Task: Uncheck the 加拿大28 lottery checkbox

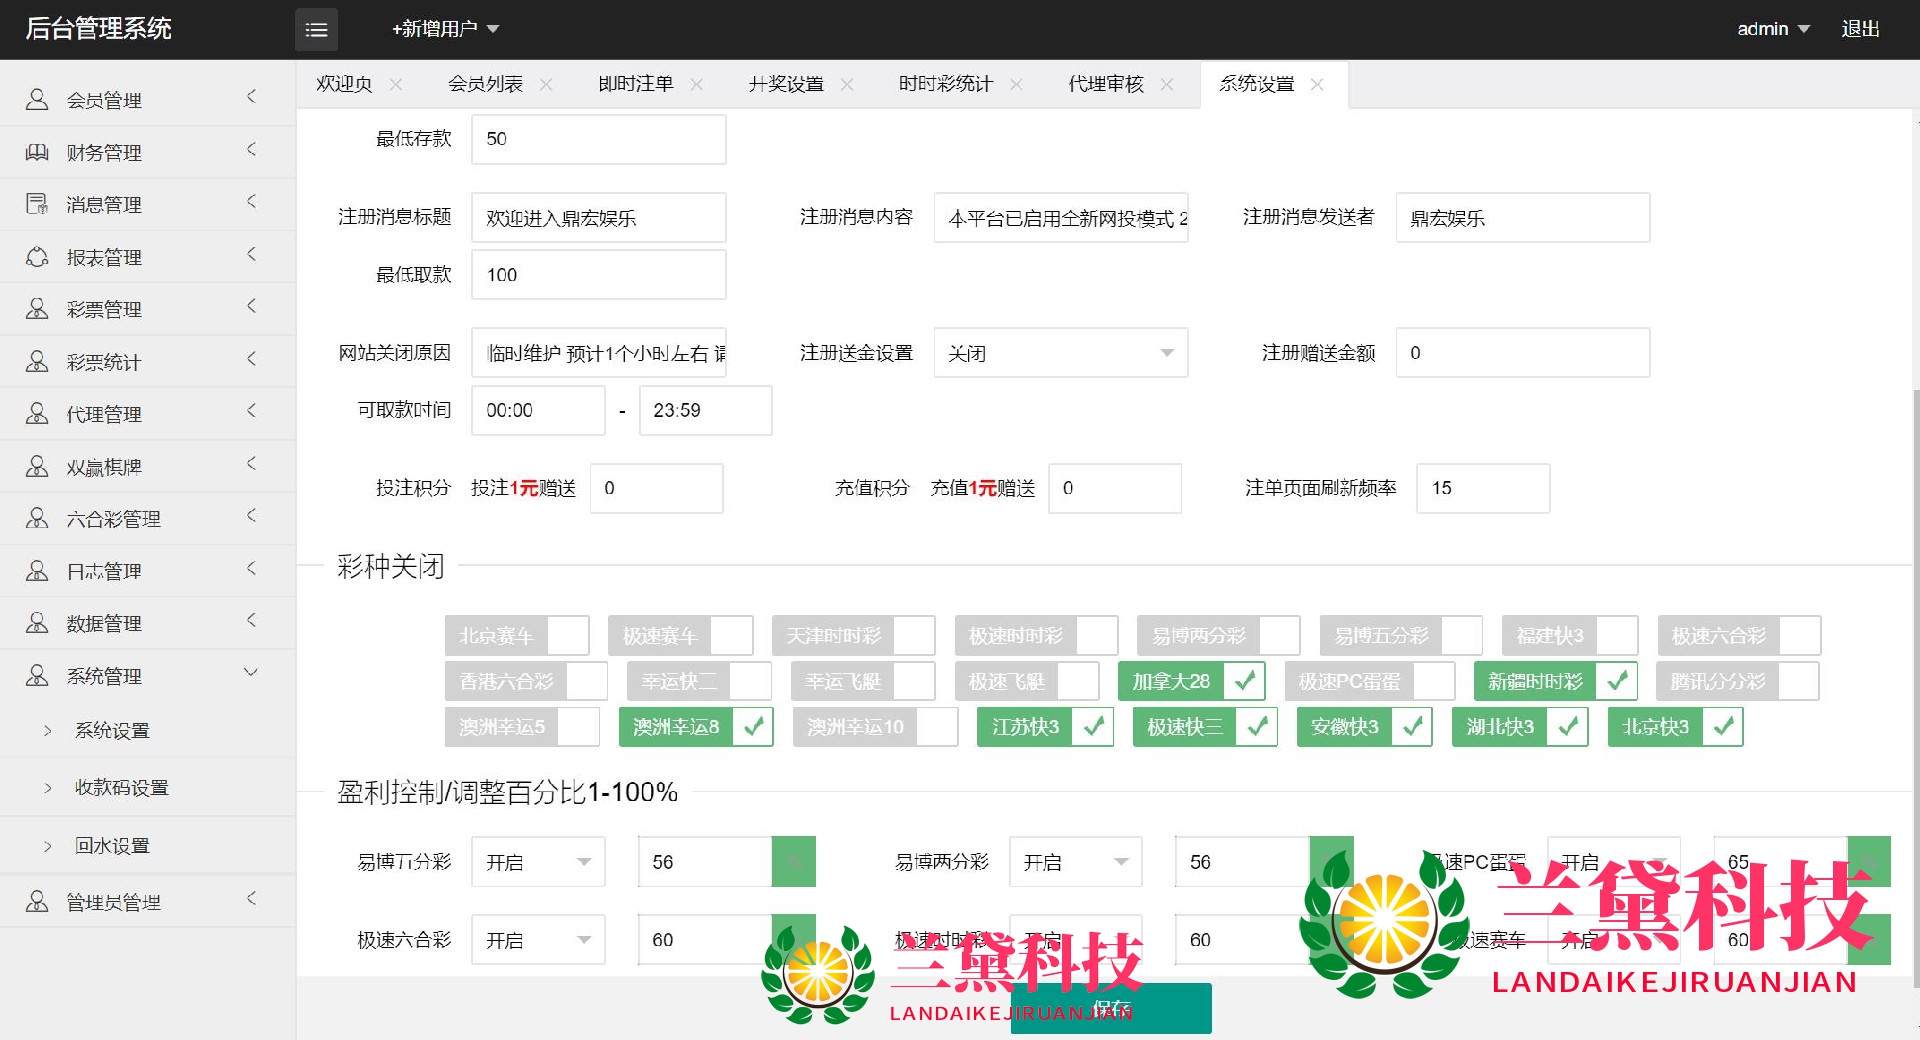Action: [1244, 682]
